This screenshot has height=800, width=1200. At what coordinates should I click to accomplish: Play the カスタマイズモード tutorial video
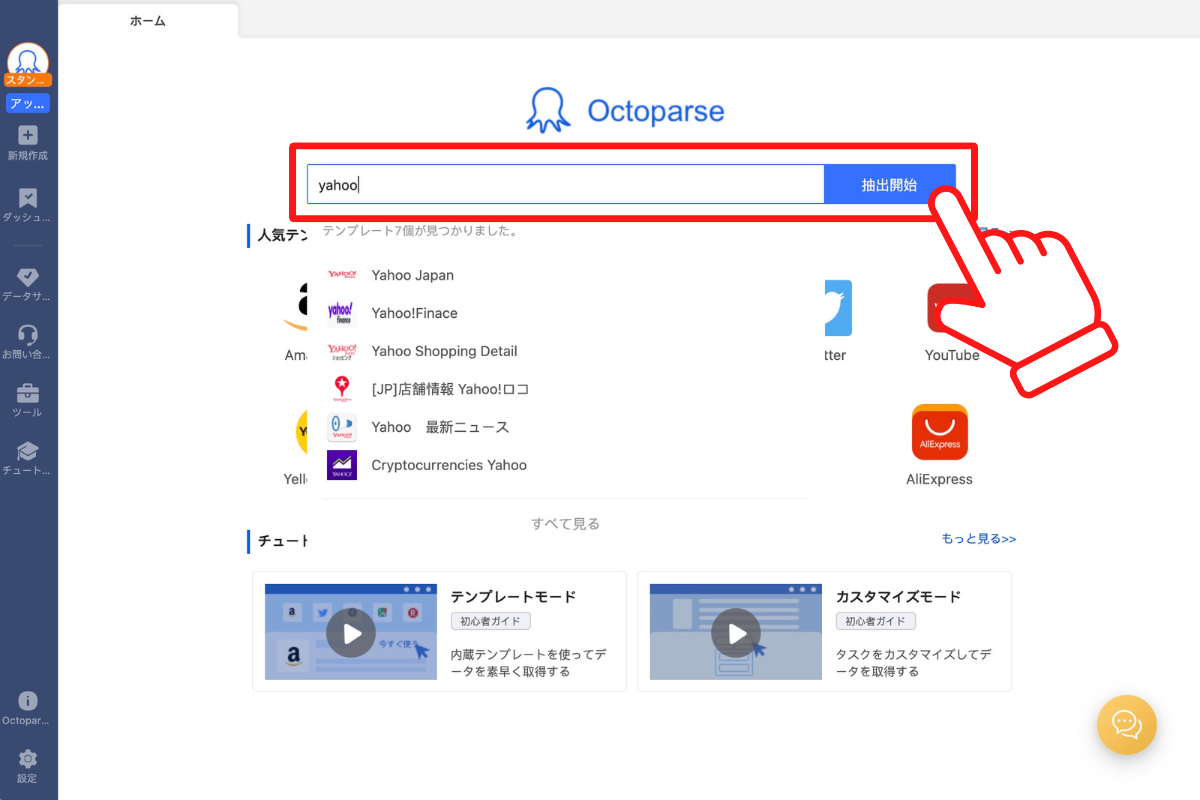point(736,632)
